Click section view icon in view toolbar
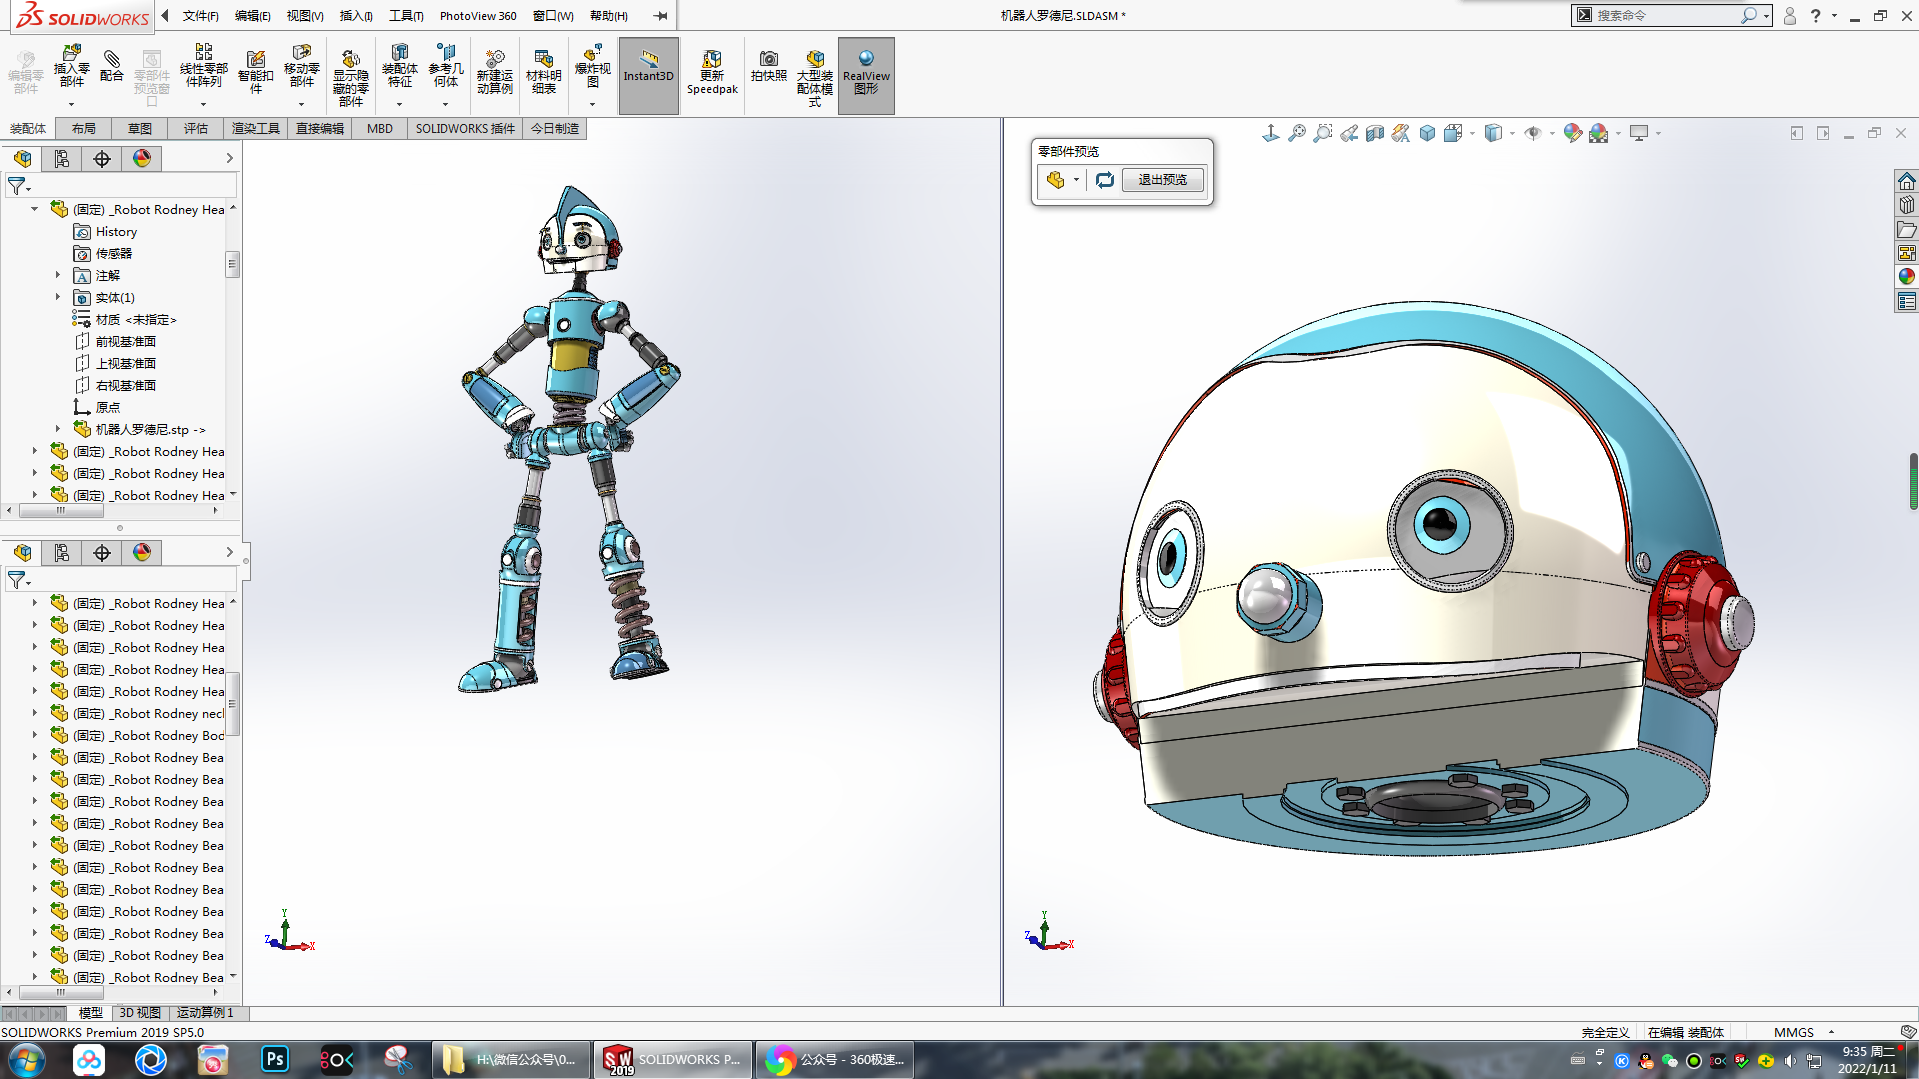The height and width of the screenshot is (1079, 1919). pyautogui.click(x=1375, y=133)
